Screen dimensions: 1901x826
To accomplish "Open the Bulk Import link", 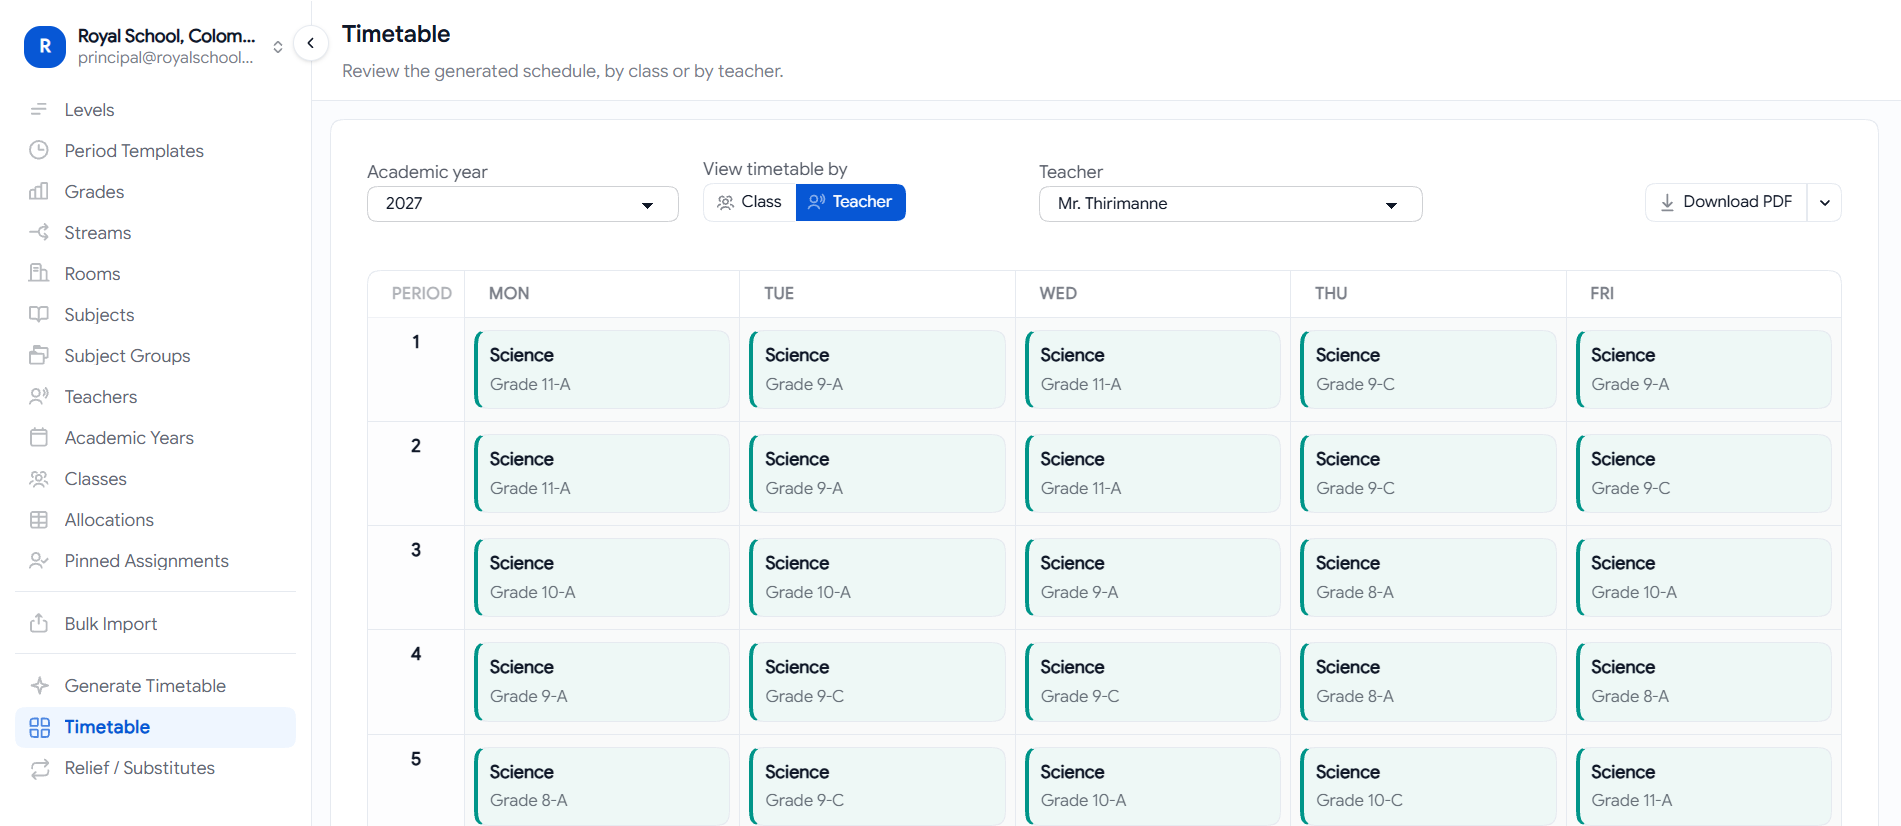I will pos(155,623).
